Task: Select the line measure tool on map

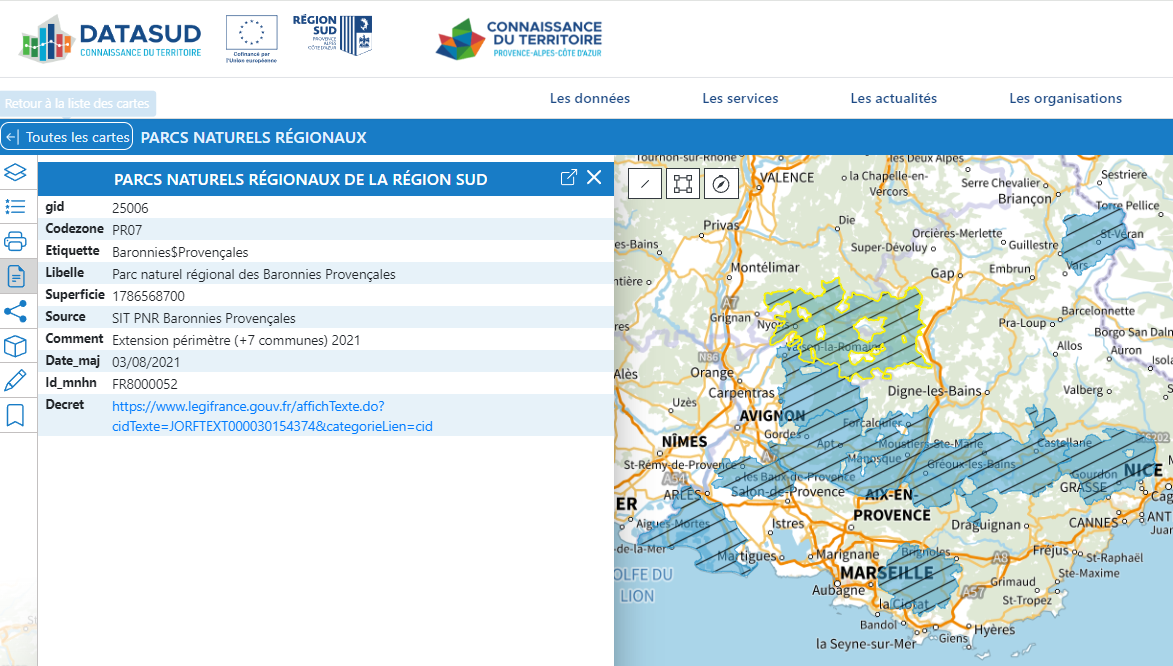Action: (x=645, y=183)
